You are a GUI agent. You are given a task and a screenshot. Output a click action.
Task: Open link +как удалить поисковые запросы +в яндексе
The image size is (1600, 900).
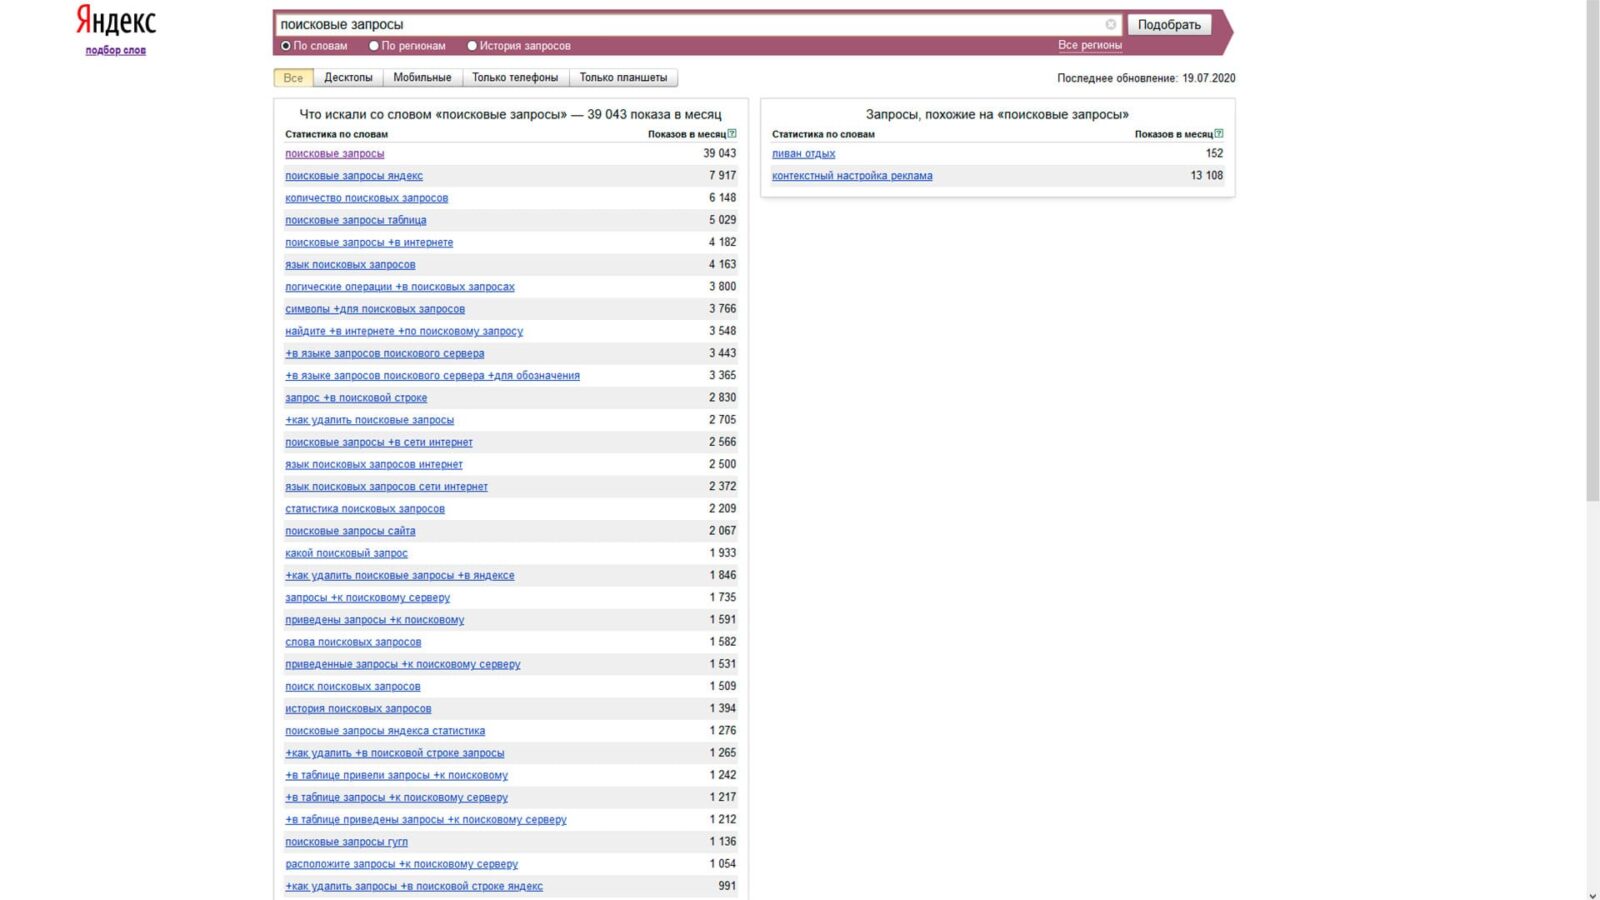[x=400, y=575]
